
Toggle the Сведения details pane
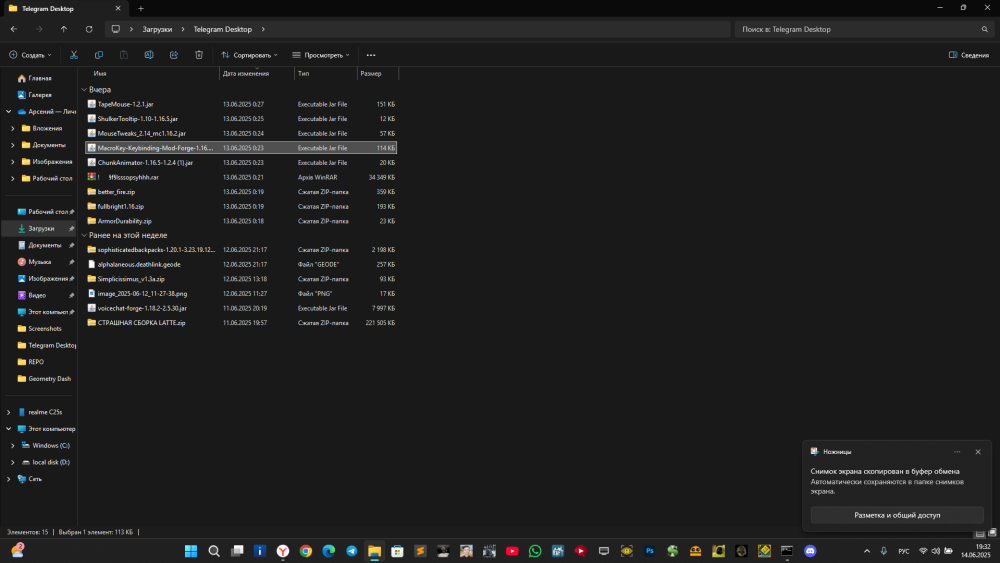click(969, 55)
